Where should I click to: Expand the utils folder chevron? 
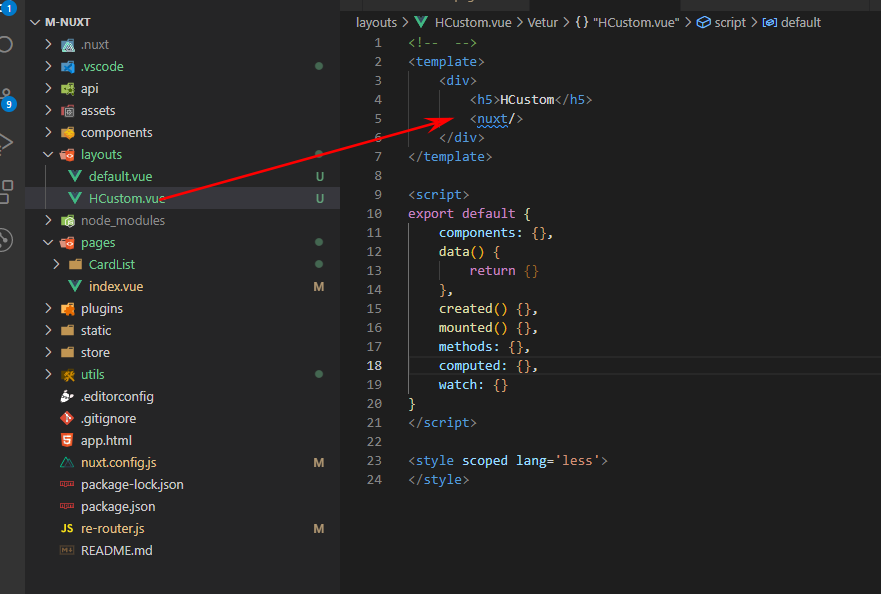(x=48, y=374)
